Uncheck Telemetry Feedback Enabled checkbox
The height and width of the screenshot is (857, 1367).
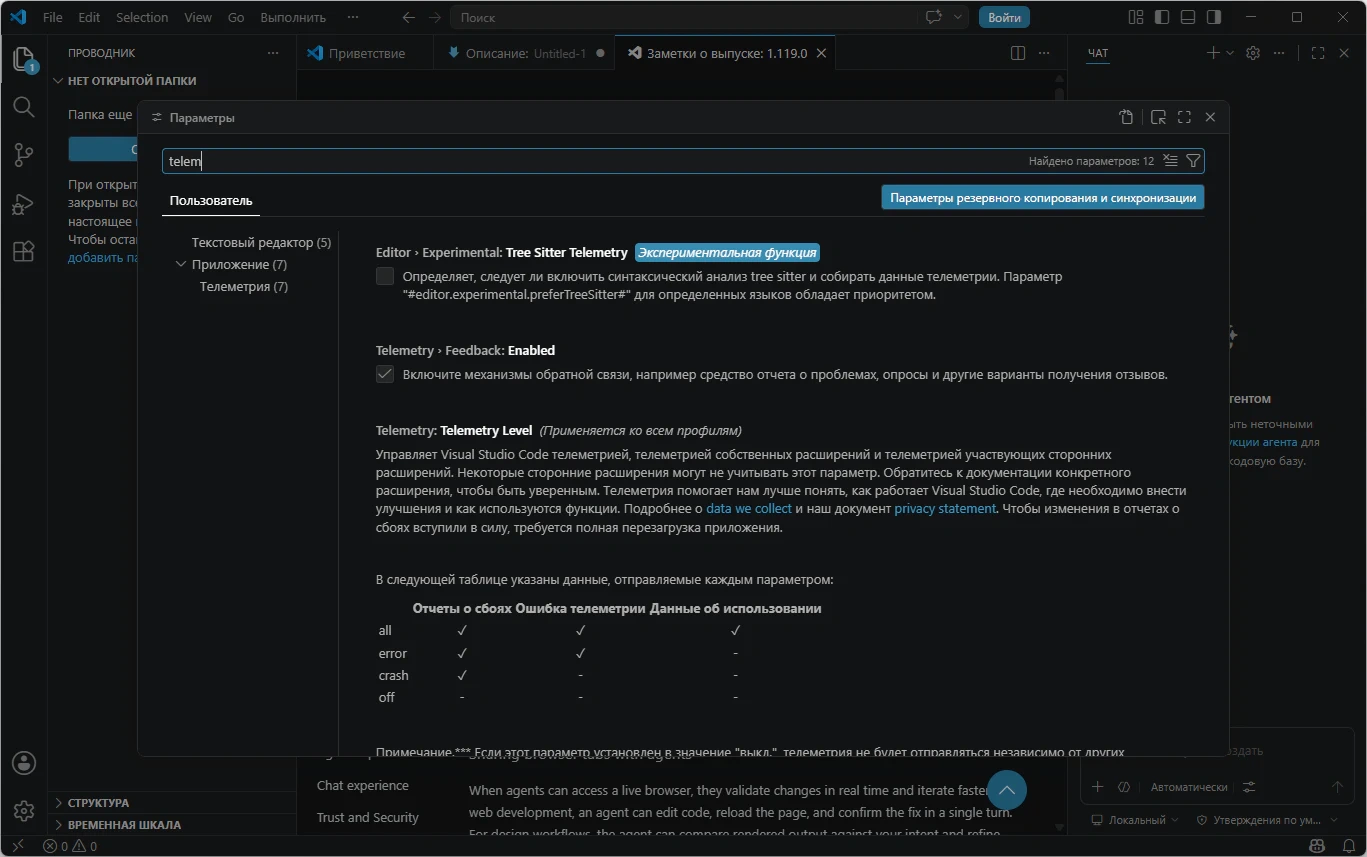point(385,374)
